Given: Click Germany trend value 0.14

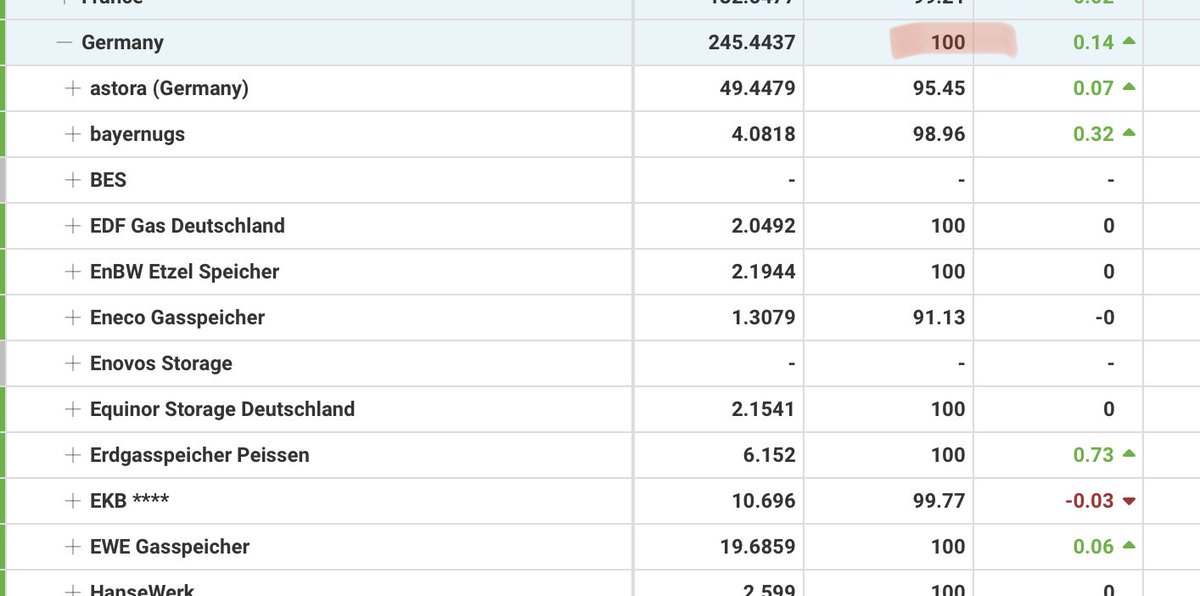Looking at the screenshot, I should [1093, 43].
